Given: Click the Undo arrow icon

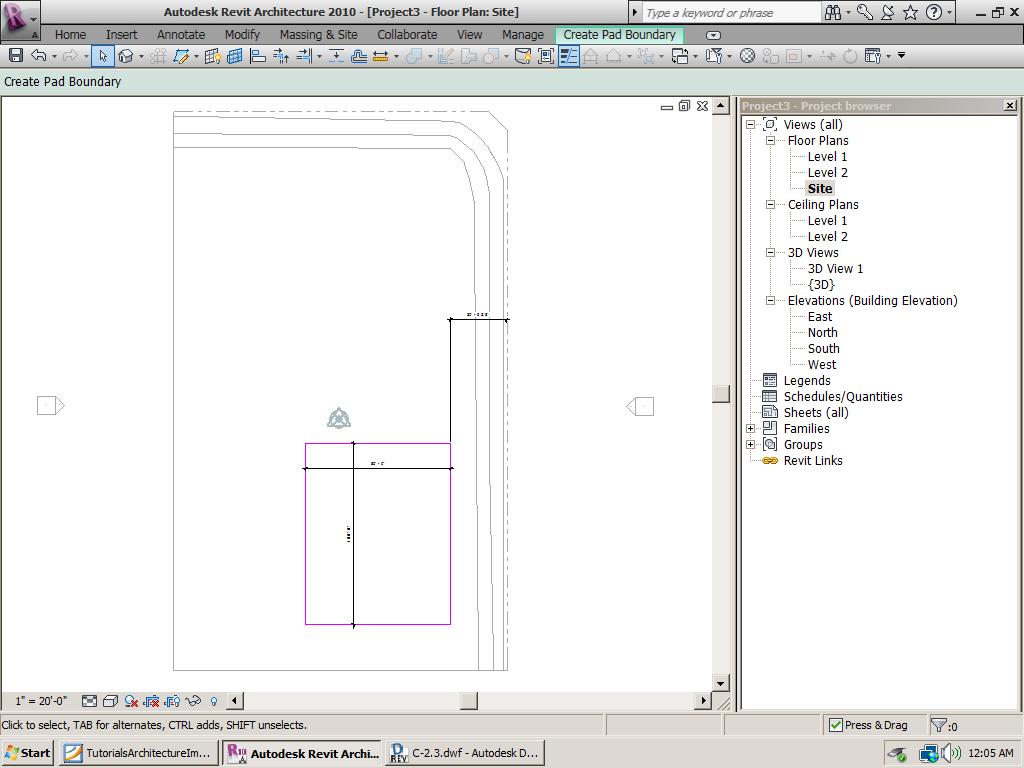Looking at the screenshot, I should pyautogui.click(x=39, y=56).
